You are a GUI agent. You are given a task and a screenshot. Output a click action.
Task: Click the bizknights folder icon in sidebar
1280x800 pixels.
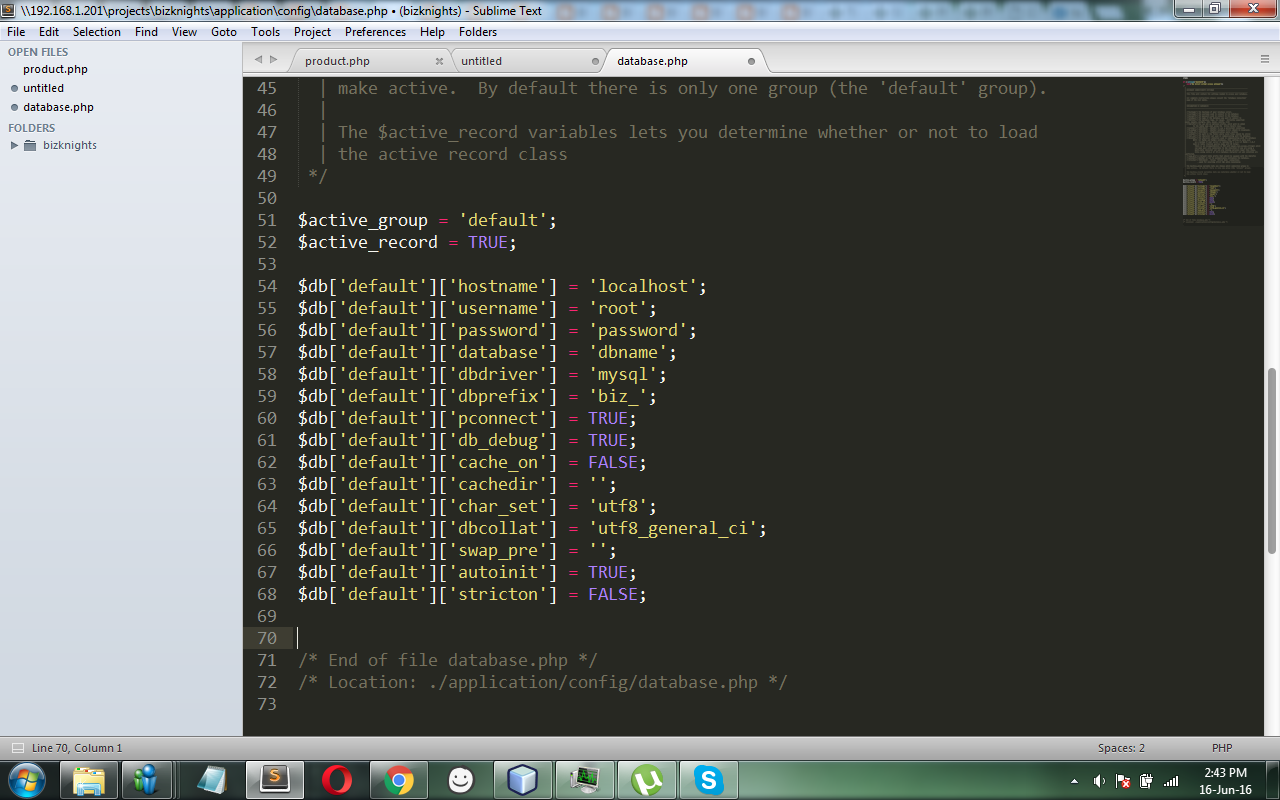point(30,145)
